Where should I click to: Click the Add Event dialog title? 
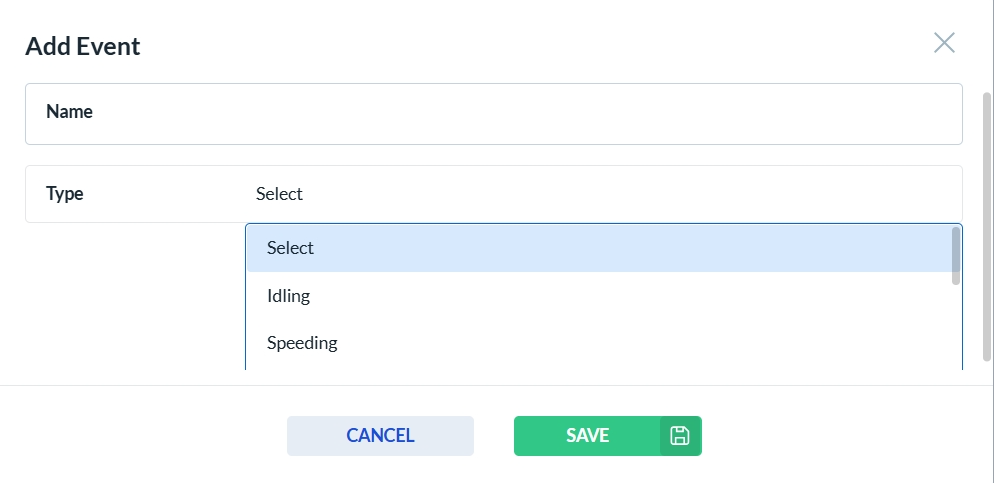pos(83,46)
